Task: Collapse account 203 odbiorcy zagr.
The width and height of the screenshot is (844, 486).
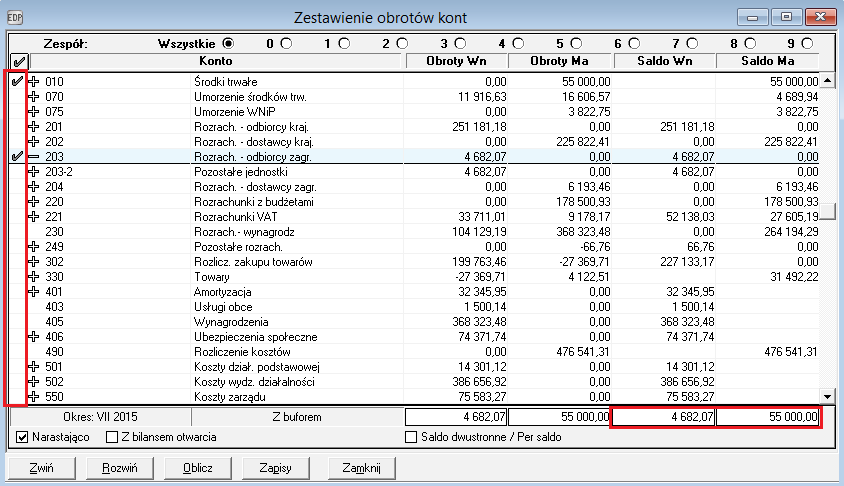Action: (33, 157)
